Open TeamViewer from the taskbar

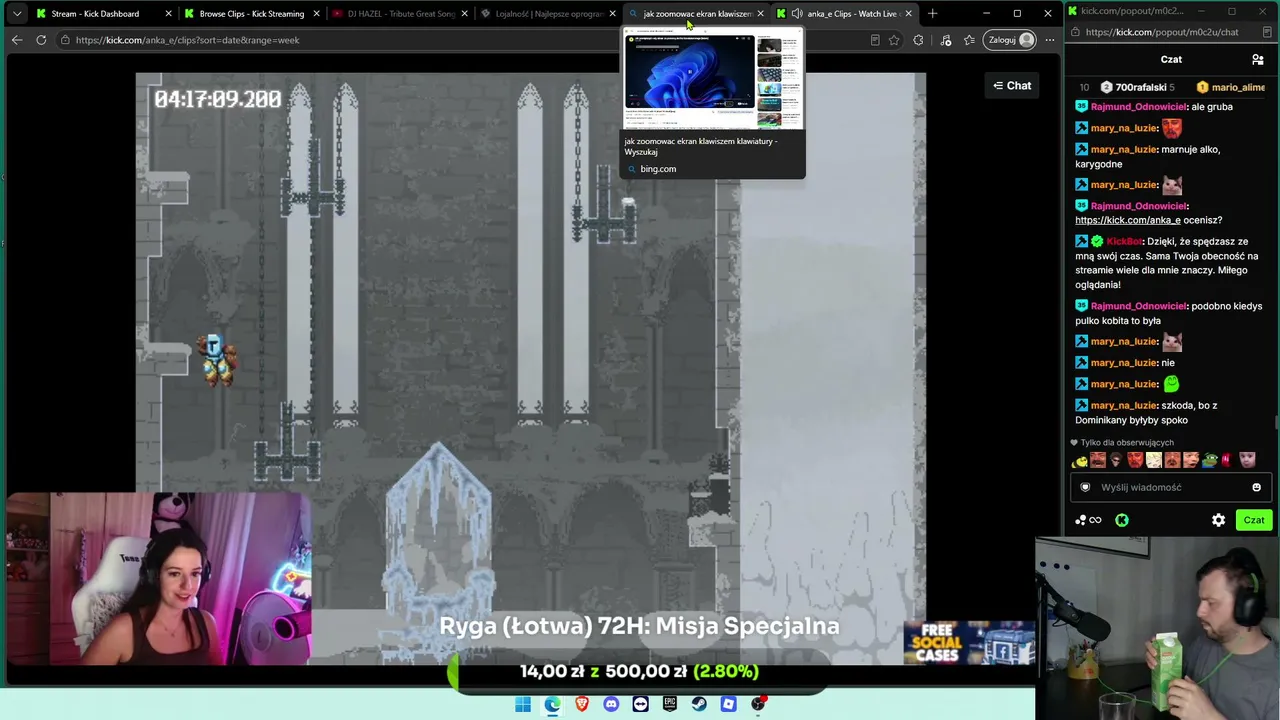pyautogui.click(x=640, y=704)
